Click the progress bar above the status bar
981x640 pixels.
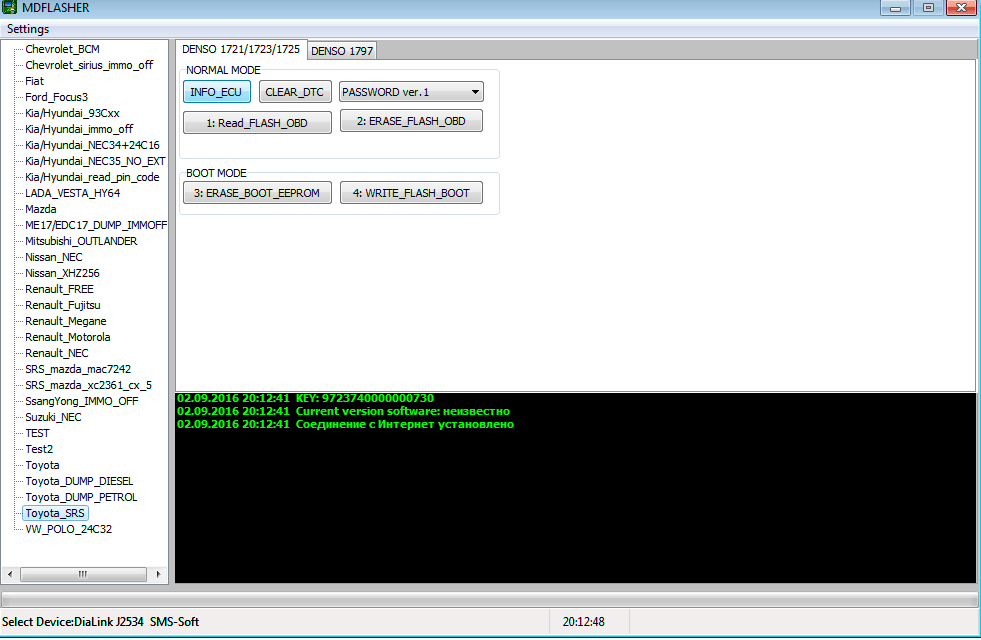pyautogui.click(x=490, y=599)
